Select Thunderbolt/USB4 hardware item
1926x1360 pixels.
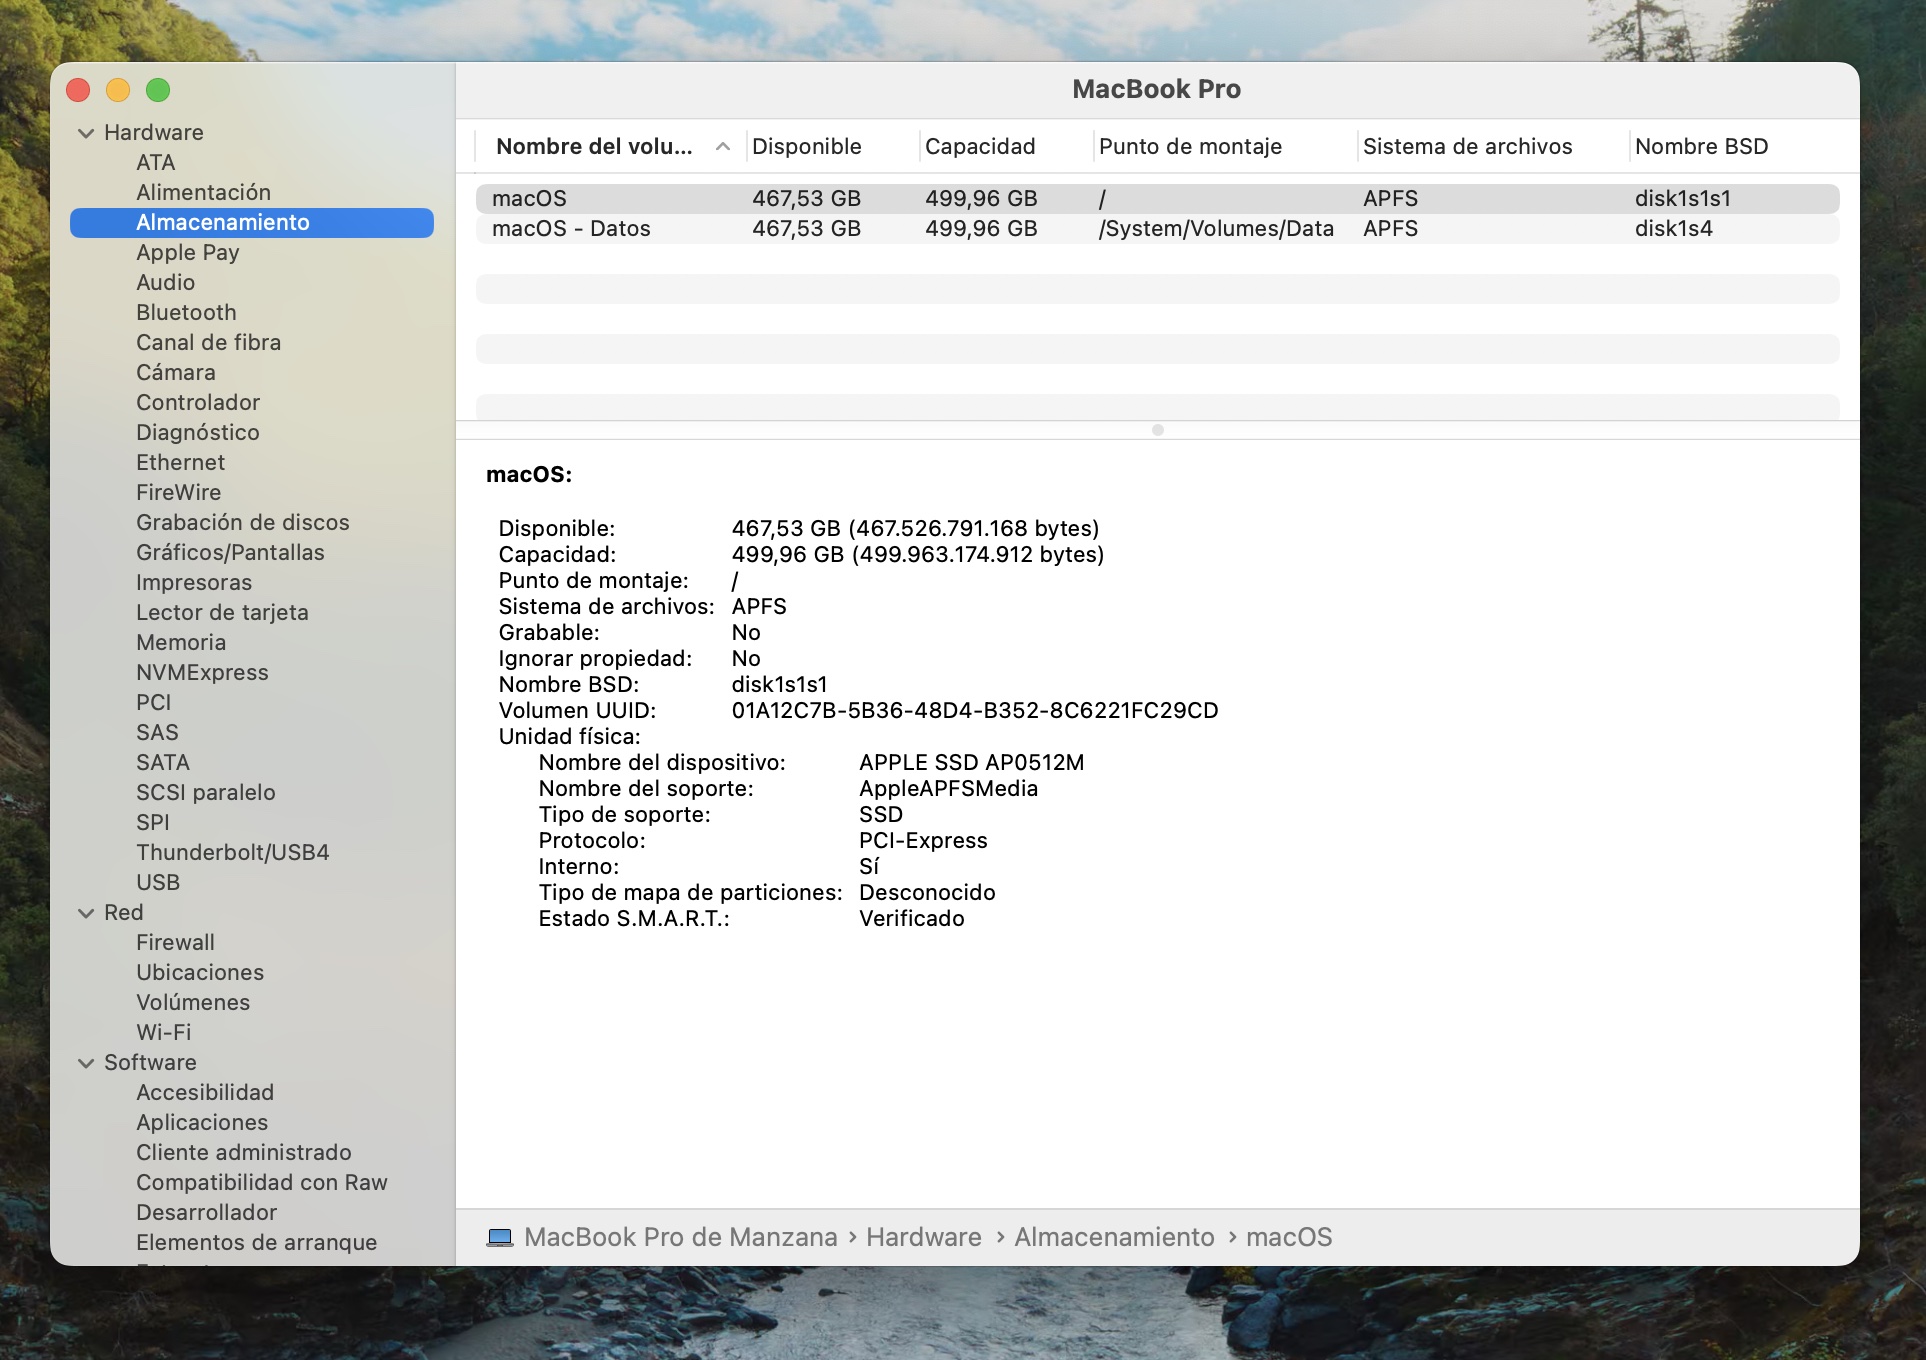point(232,853)
